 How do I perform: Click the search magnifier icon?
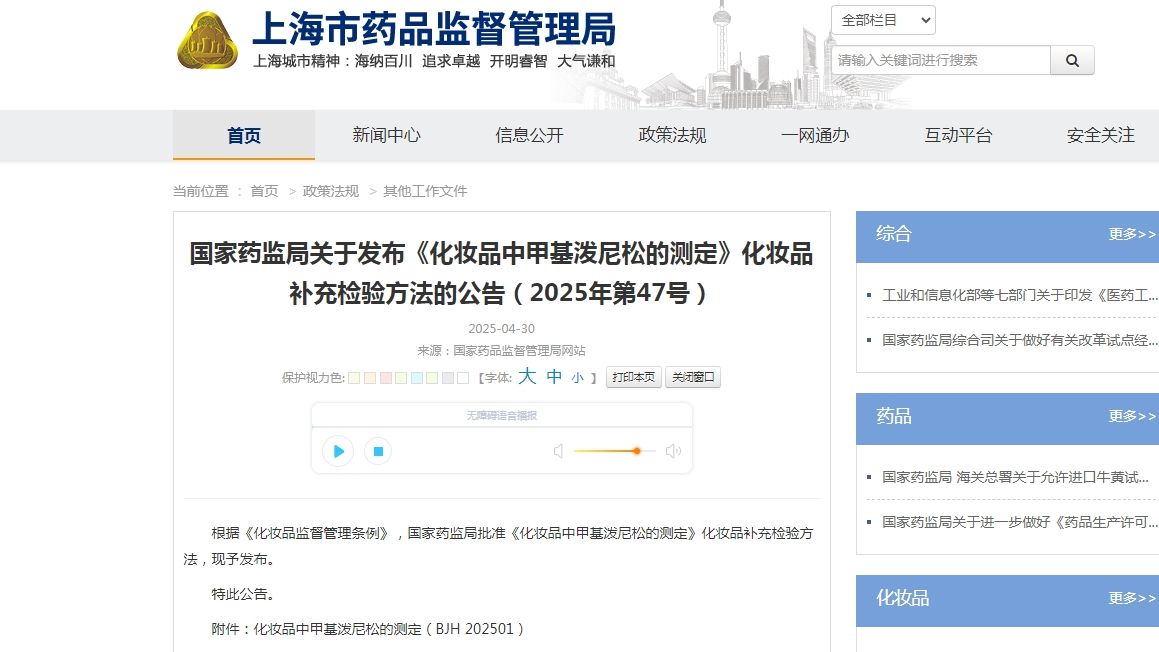[1072, 60]
